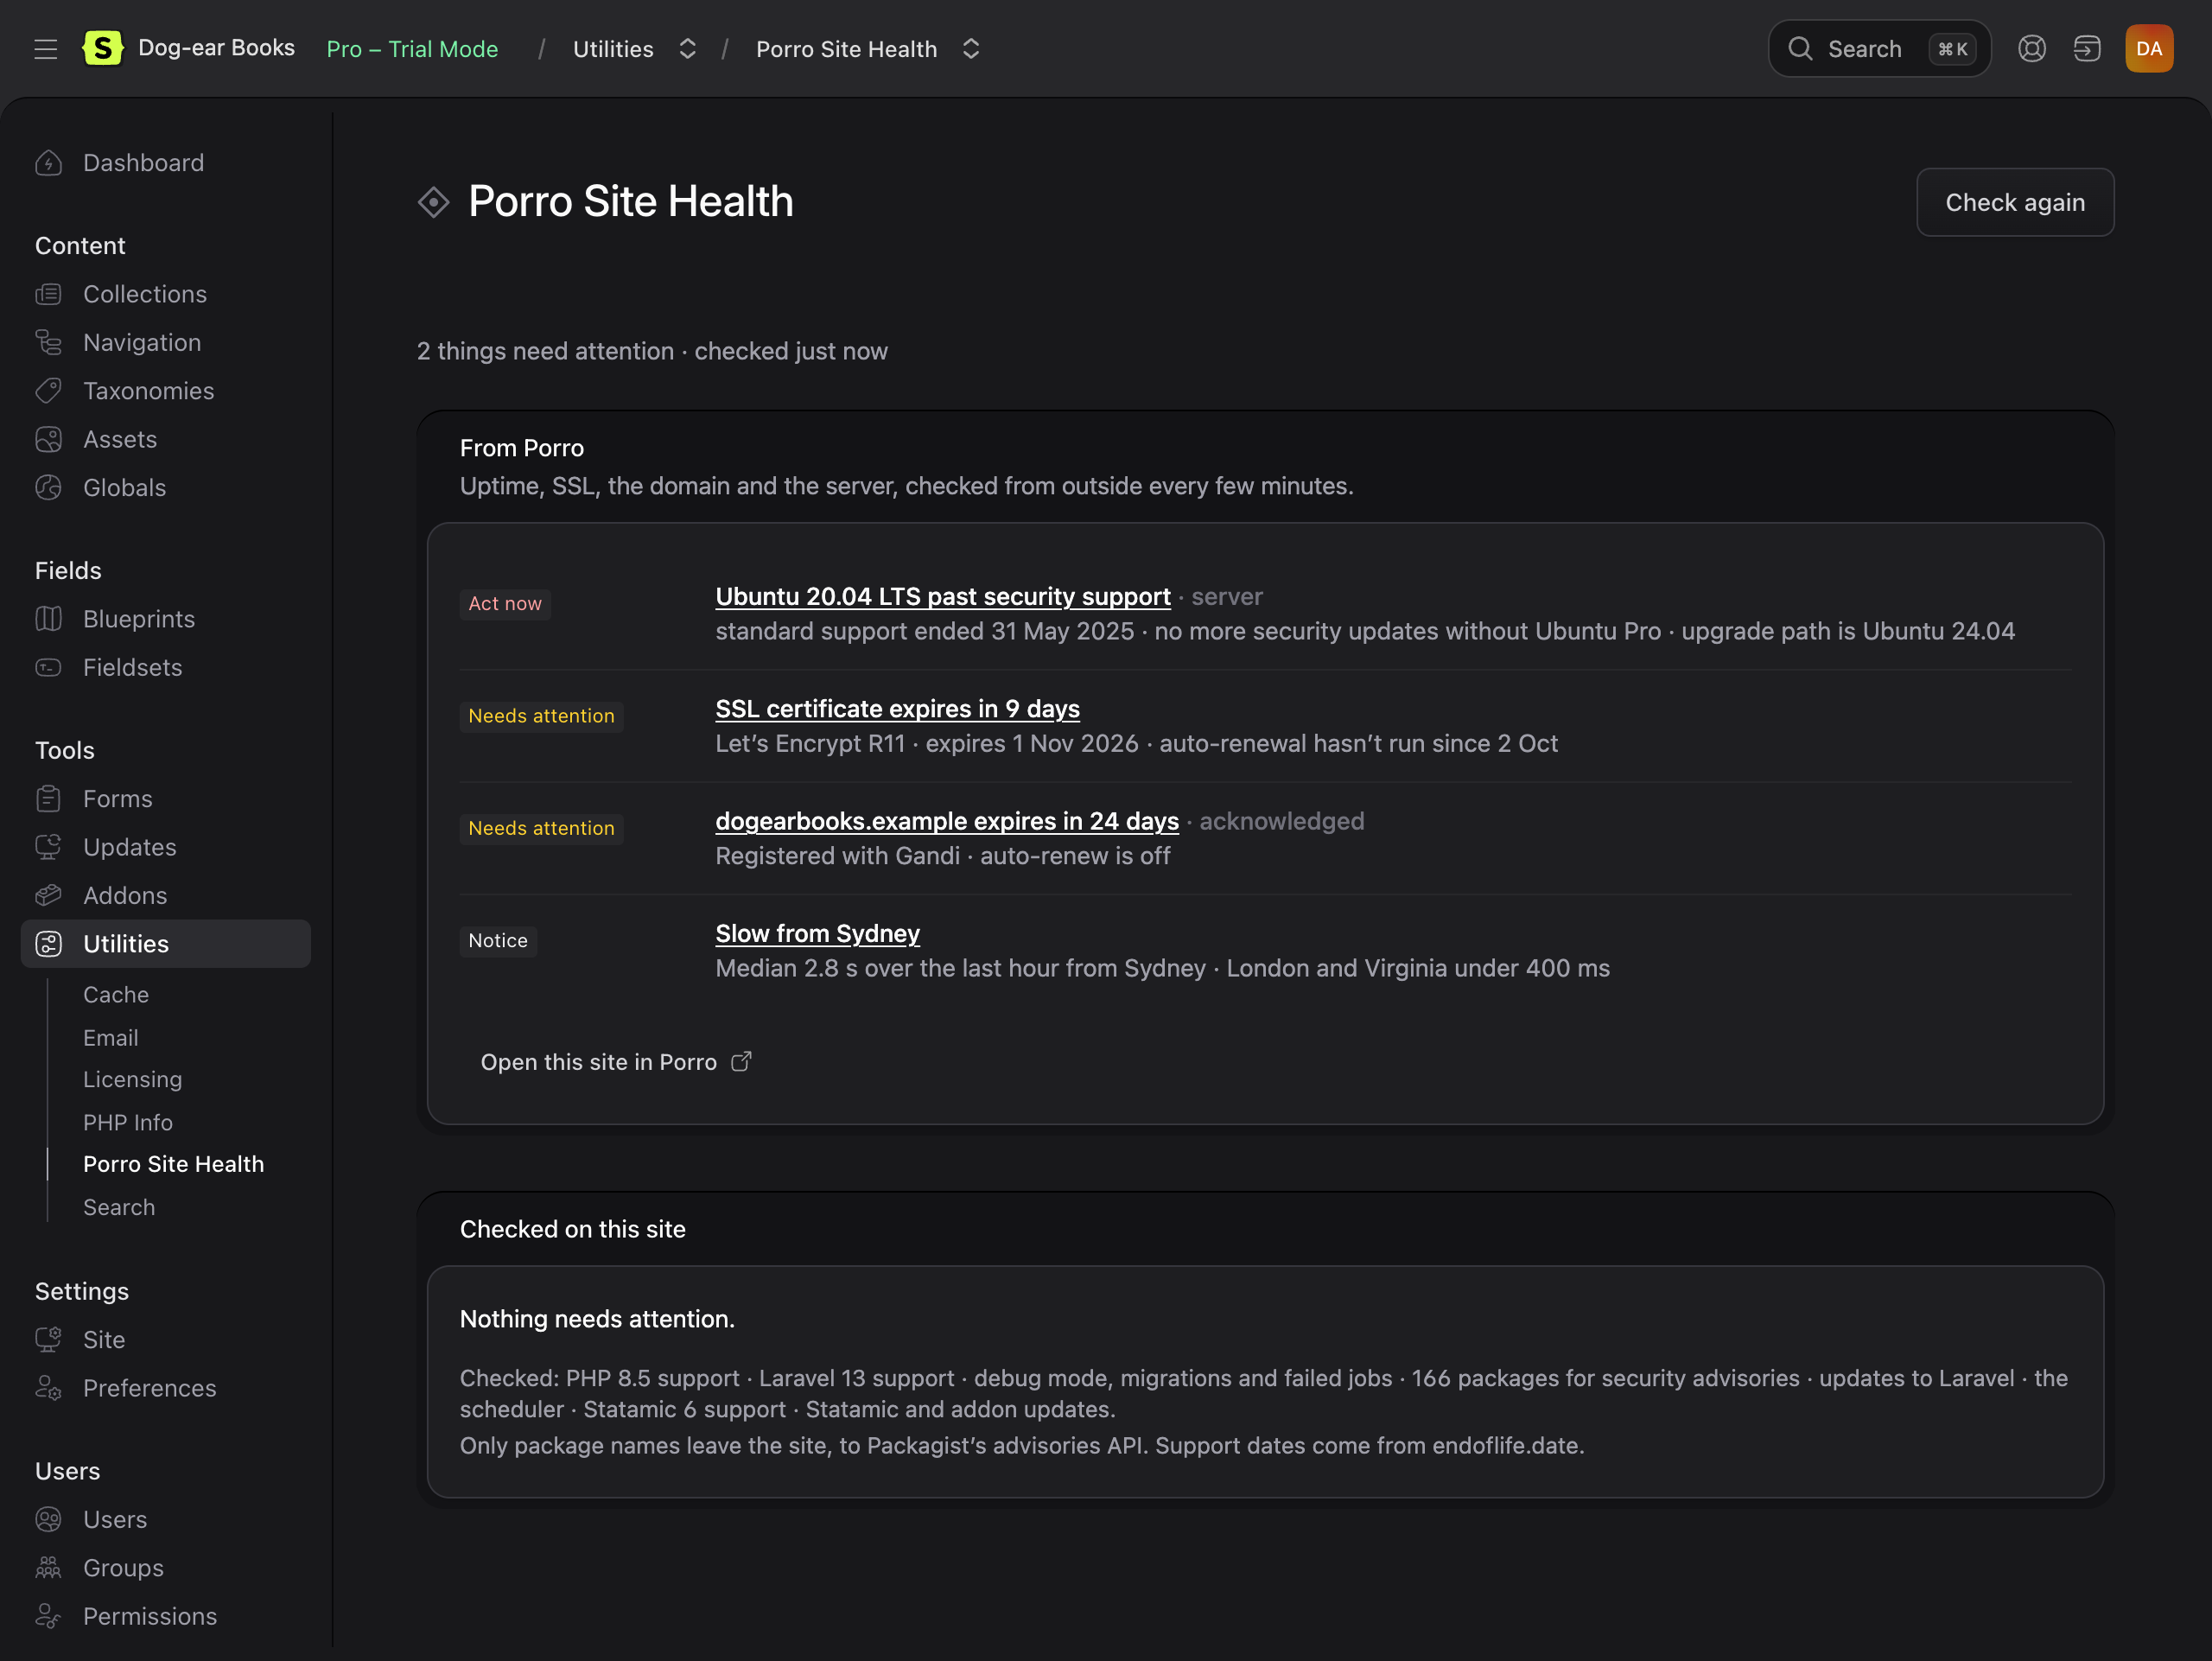Click the Dog-ear Books site name
This screenshot has width=2212, height=1661.
[x=217, y=48]
